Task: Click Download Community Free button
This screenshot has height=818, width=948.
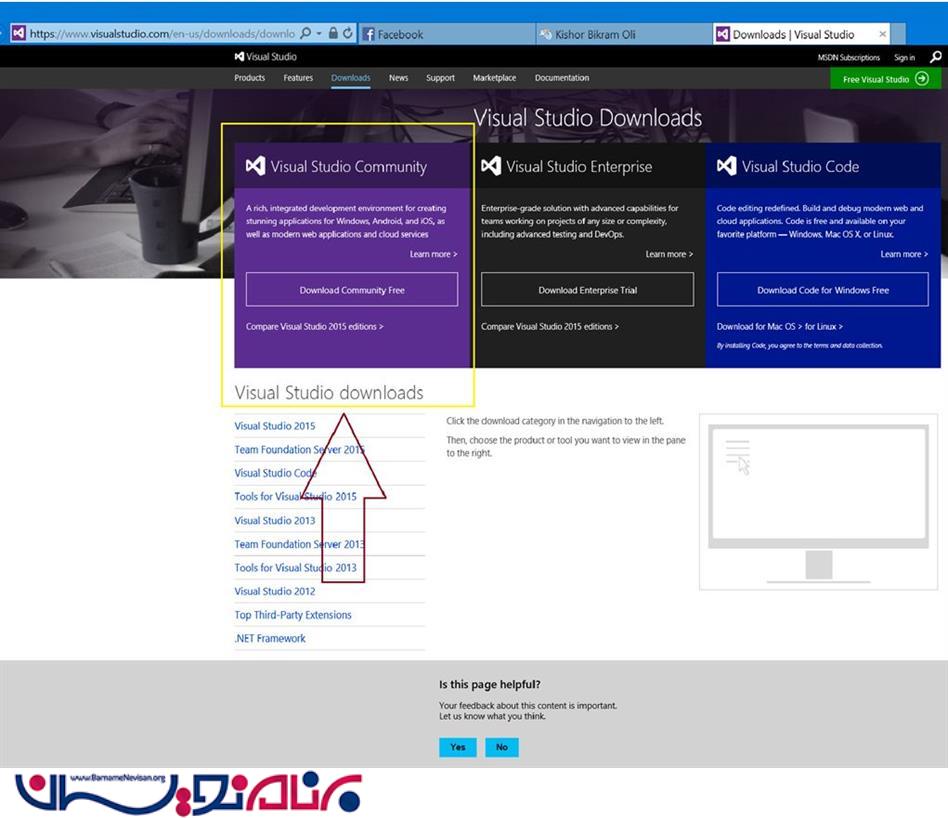Action: [352, 290]
